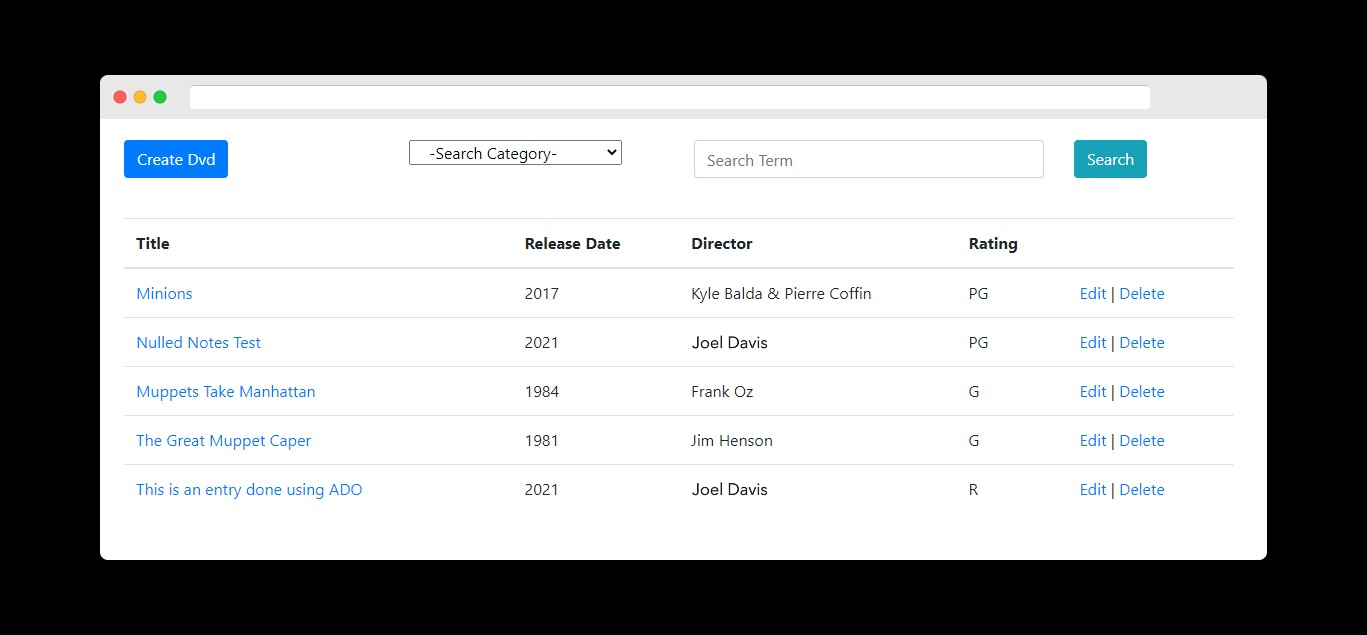Select the G rating in Muppets Take Manhattan row
This screenshot has height=635, width=1367.
pyautogui.click(x=974, y=391)
